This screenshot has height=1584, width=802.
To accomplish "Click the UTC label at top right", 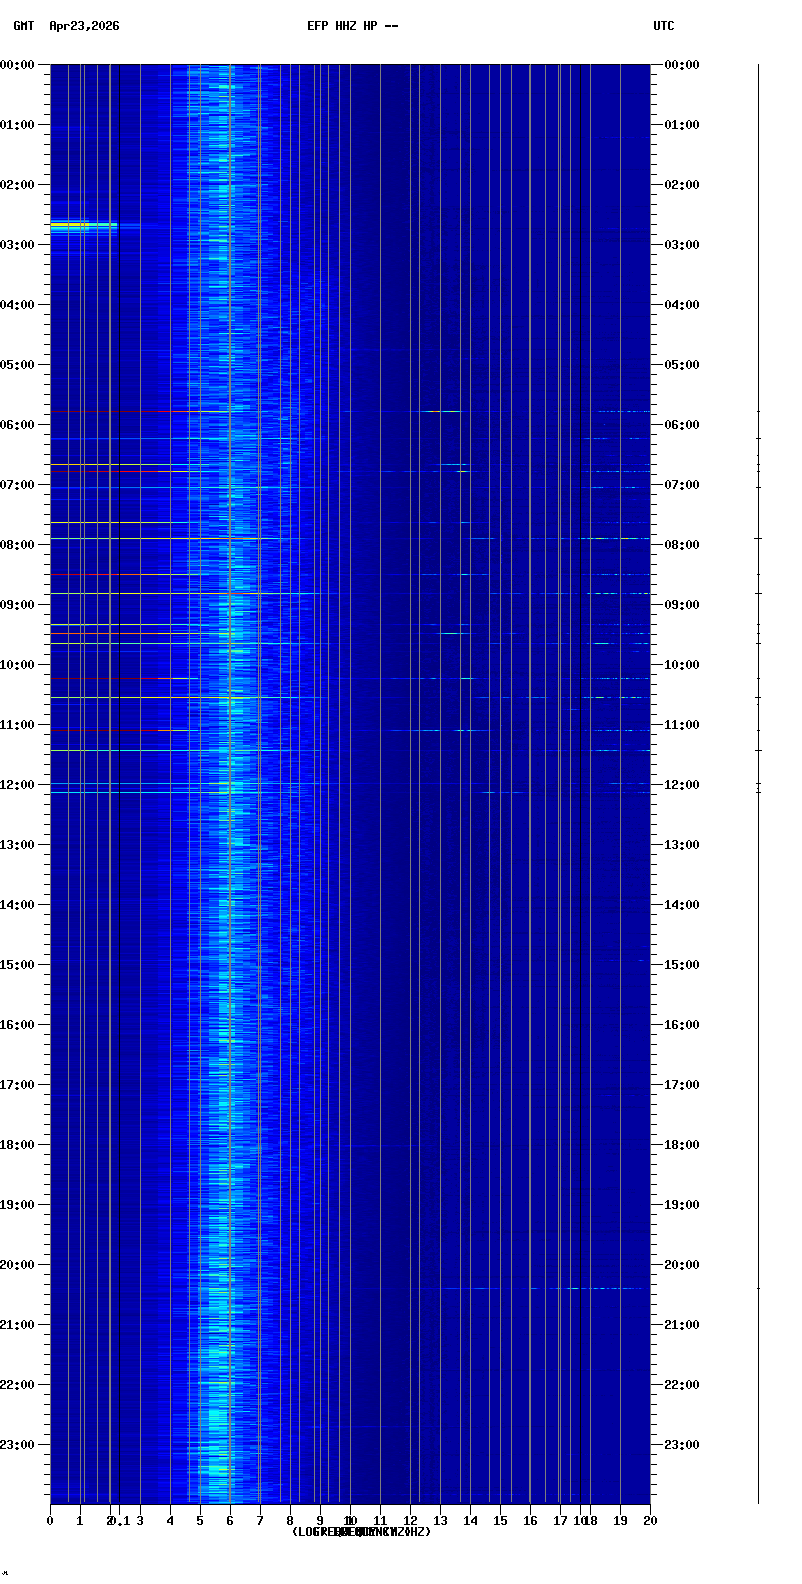I will tap(663, 26).
